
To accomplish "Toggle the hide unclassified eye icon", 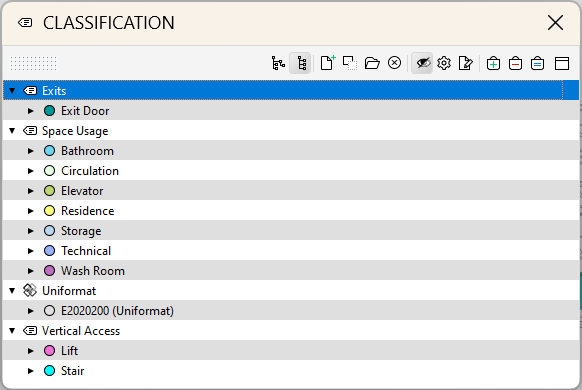I will (x=422, y=63).
